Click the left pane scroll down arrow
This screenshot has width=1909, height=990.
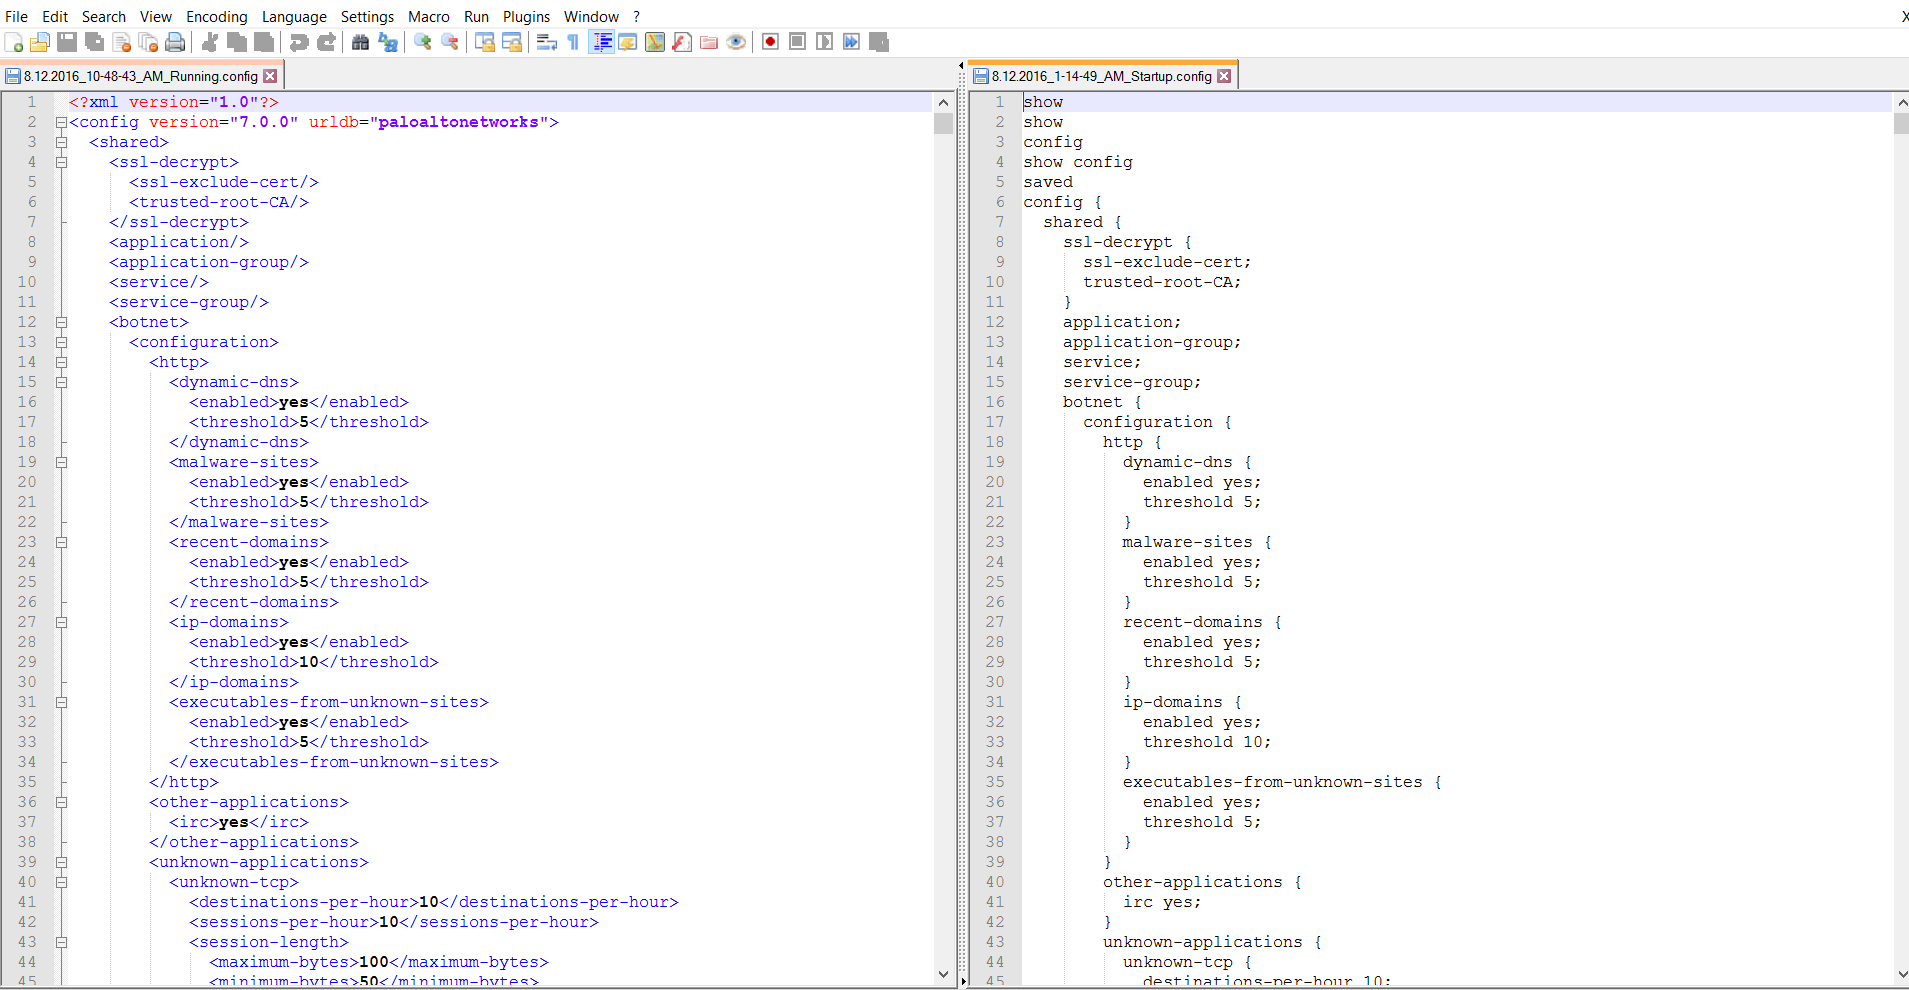[943, 974]
